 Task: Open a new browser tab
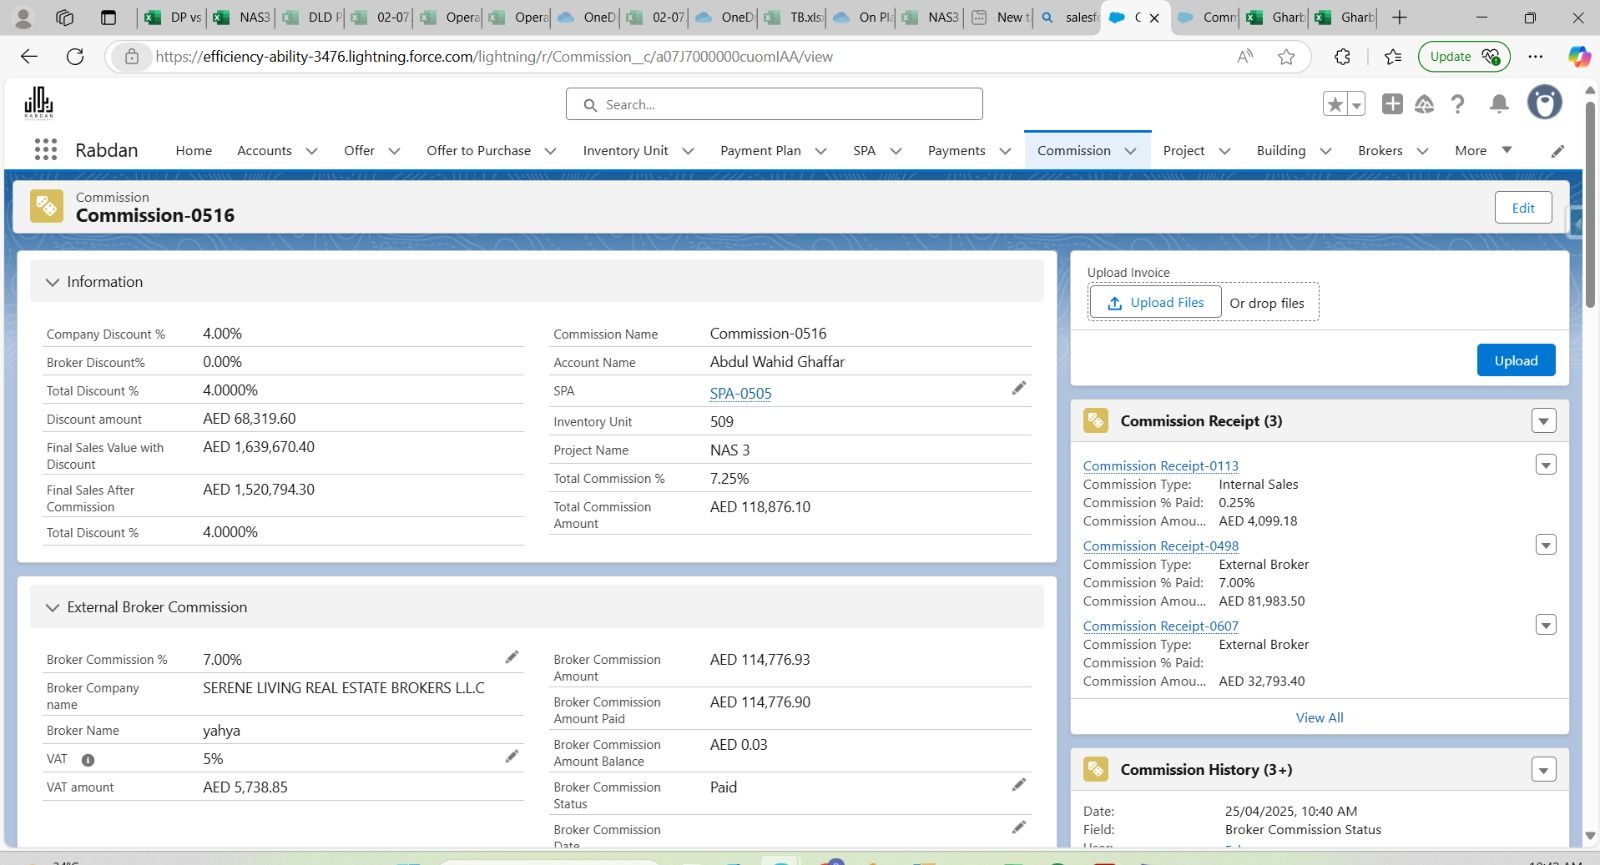pyautogui.click(x=1400, y=17)
